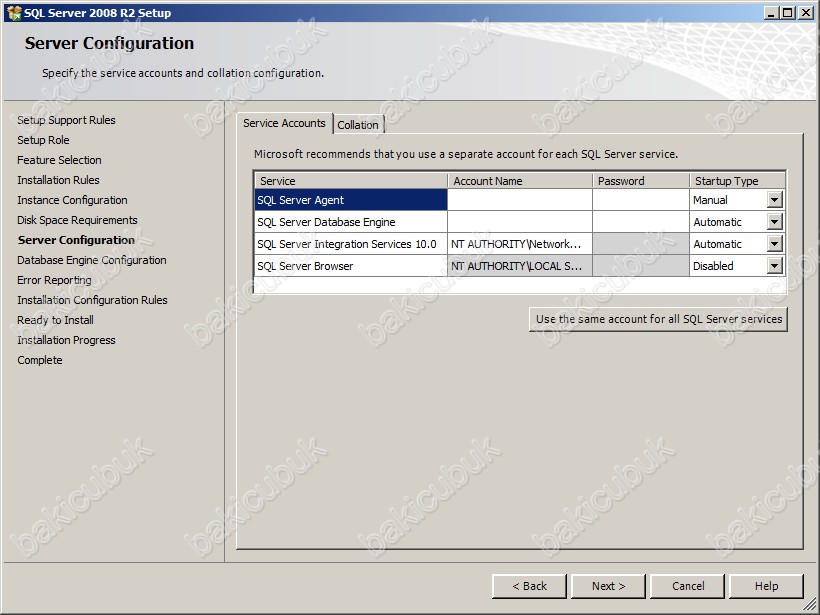Click the Service column header
820x615 pixels.
351,181
